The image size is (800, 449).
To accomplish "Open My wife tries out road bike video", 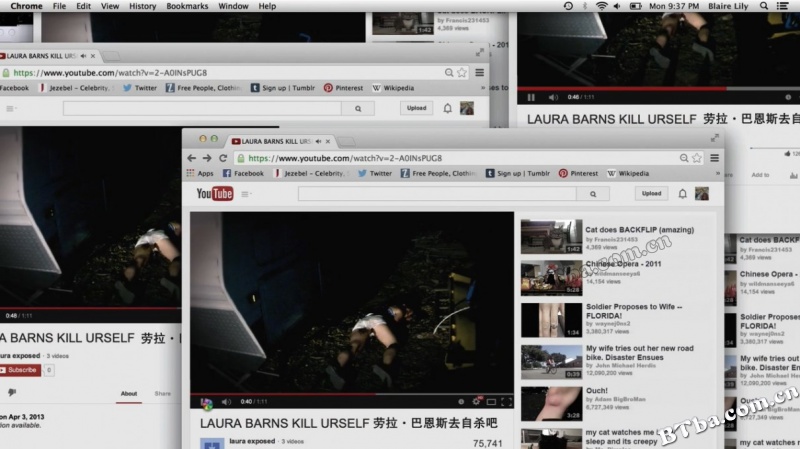I will [640, 353].
